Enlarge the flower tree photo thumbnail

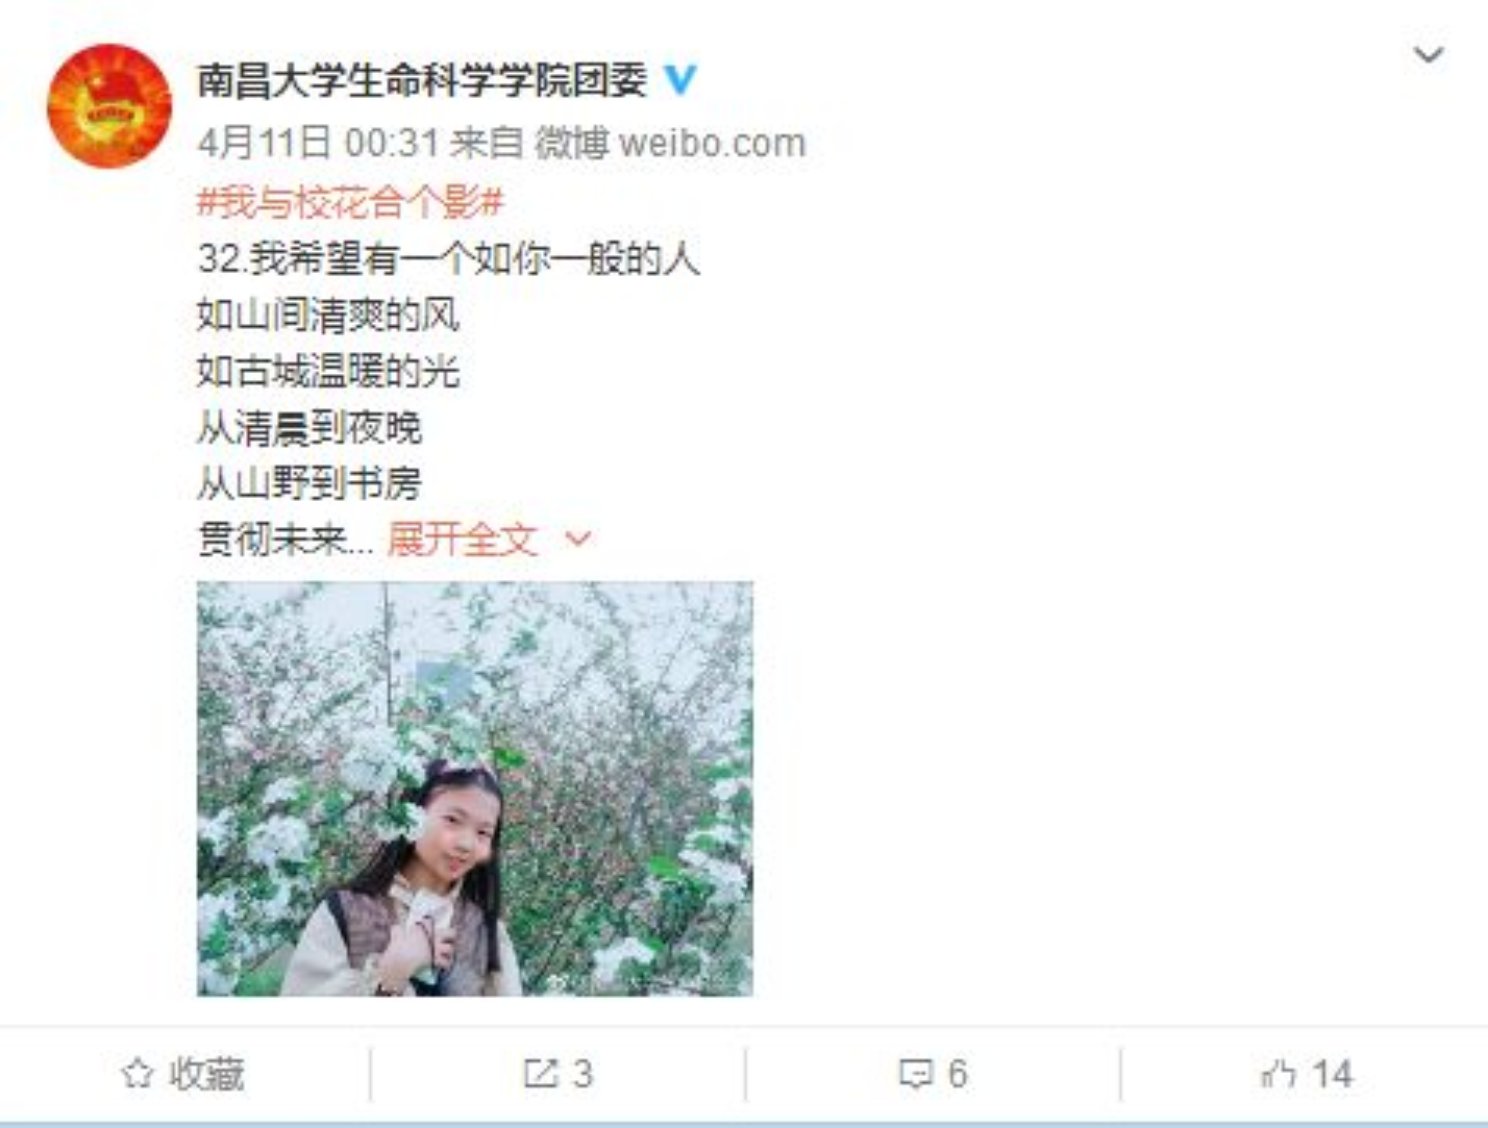pos(475,788)
